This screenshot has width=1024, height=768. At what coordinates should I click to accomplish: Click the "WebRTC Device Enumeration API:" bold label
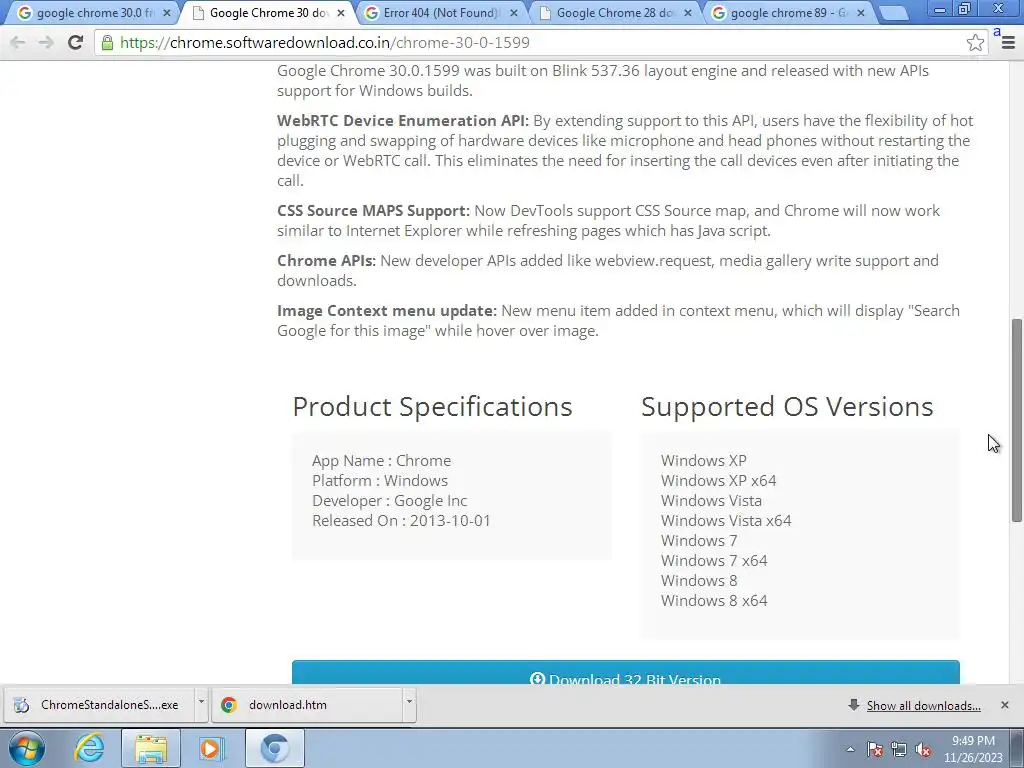tap(403, 121)
